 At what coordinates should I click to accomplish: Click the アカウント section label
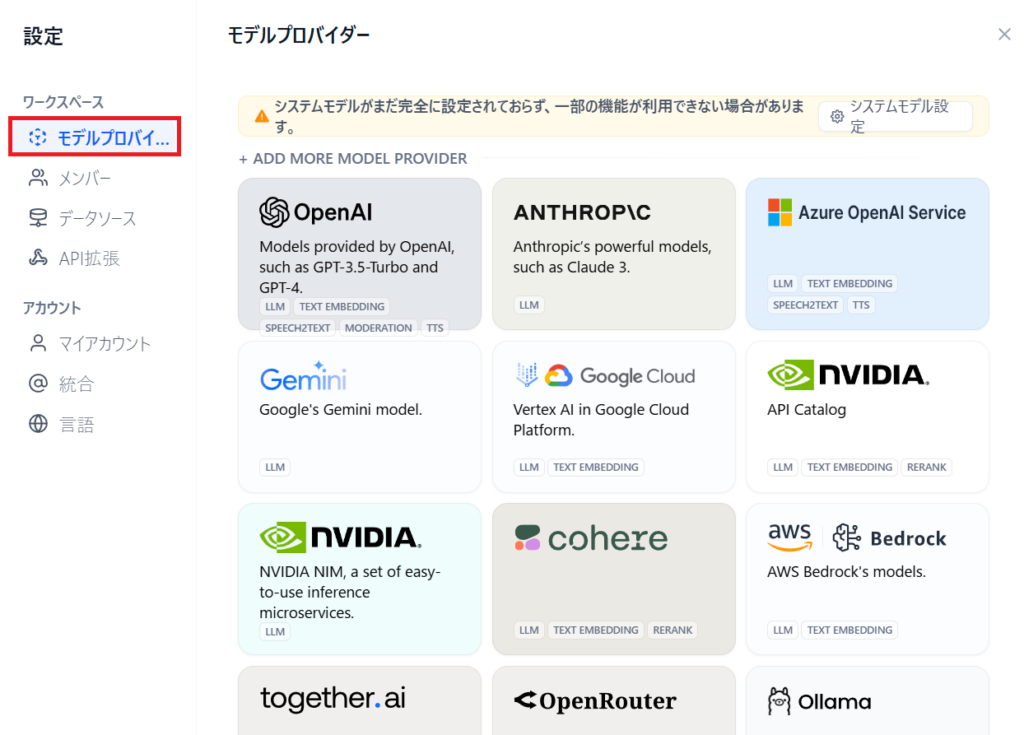click(x=52, y=308)
